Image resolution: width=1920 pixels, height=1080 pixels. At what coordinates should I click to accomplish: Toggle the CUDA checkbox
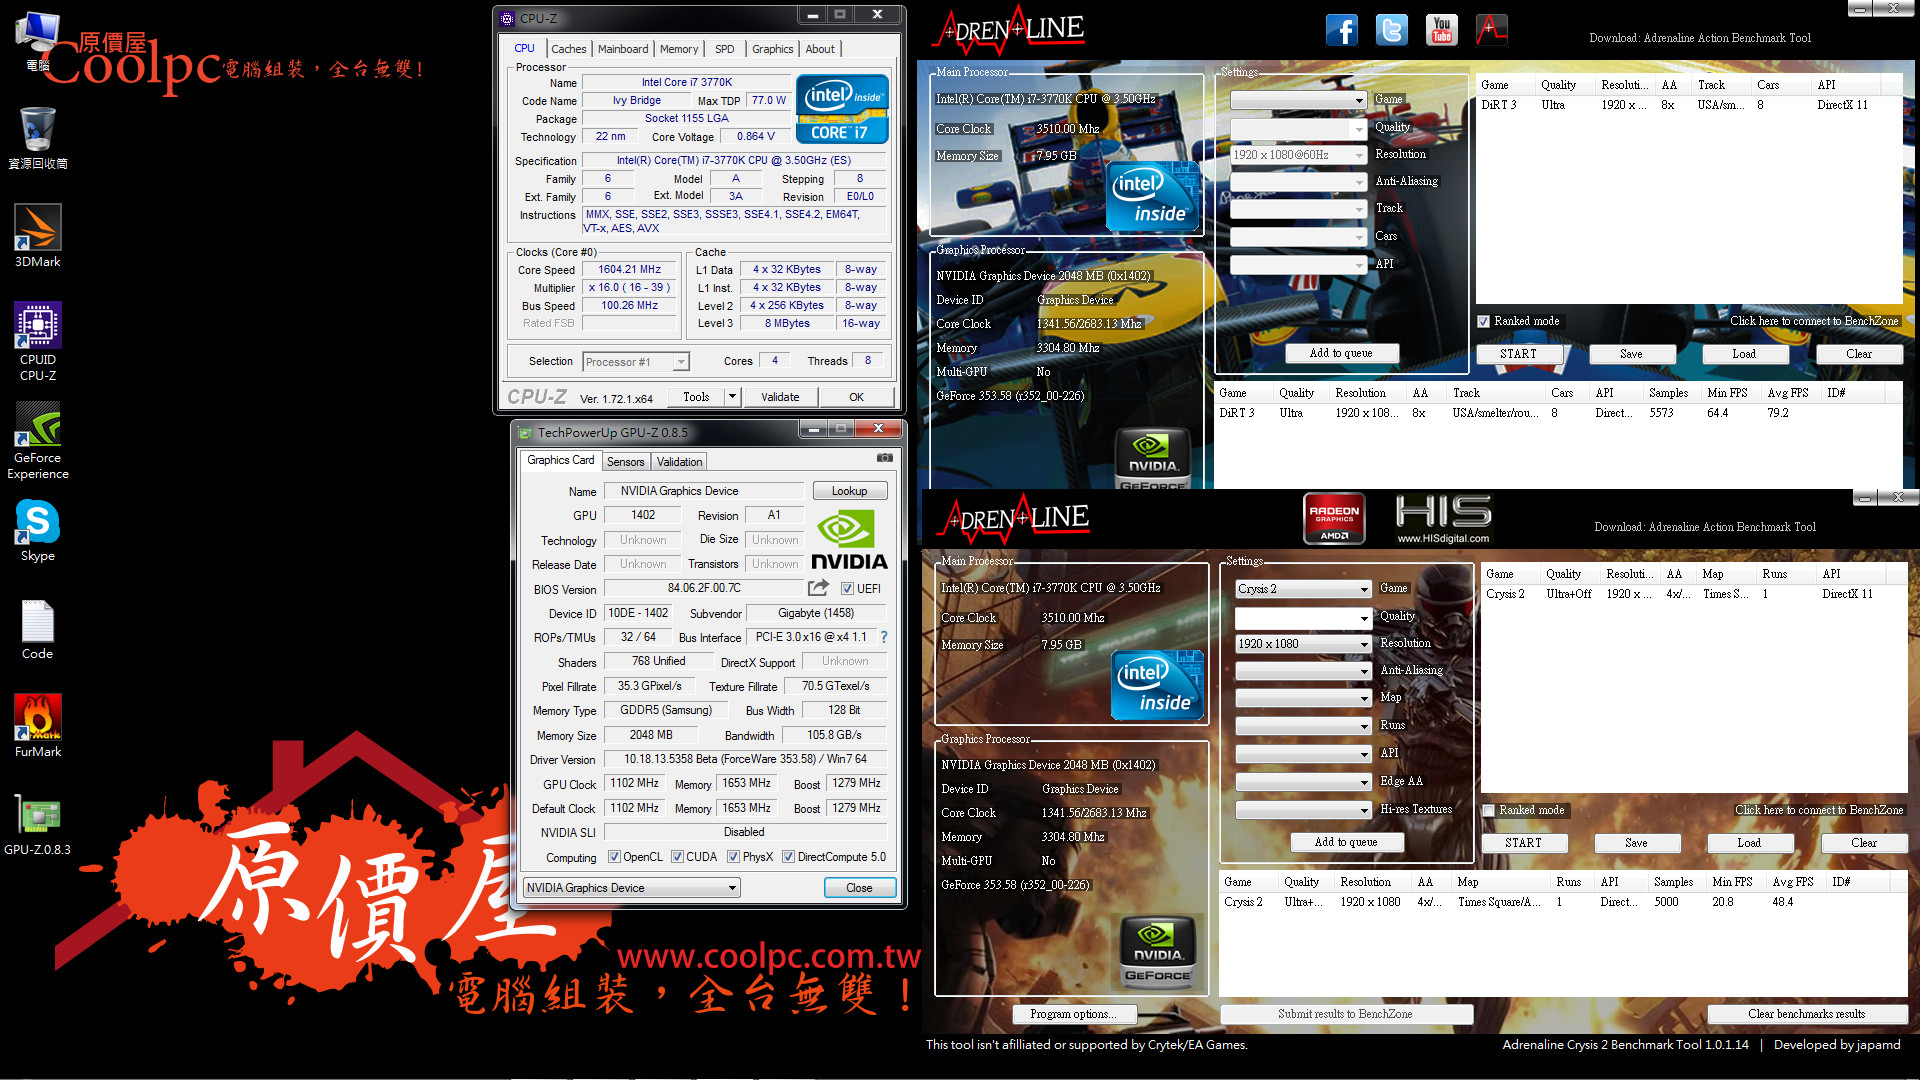pos(677,857)
